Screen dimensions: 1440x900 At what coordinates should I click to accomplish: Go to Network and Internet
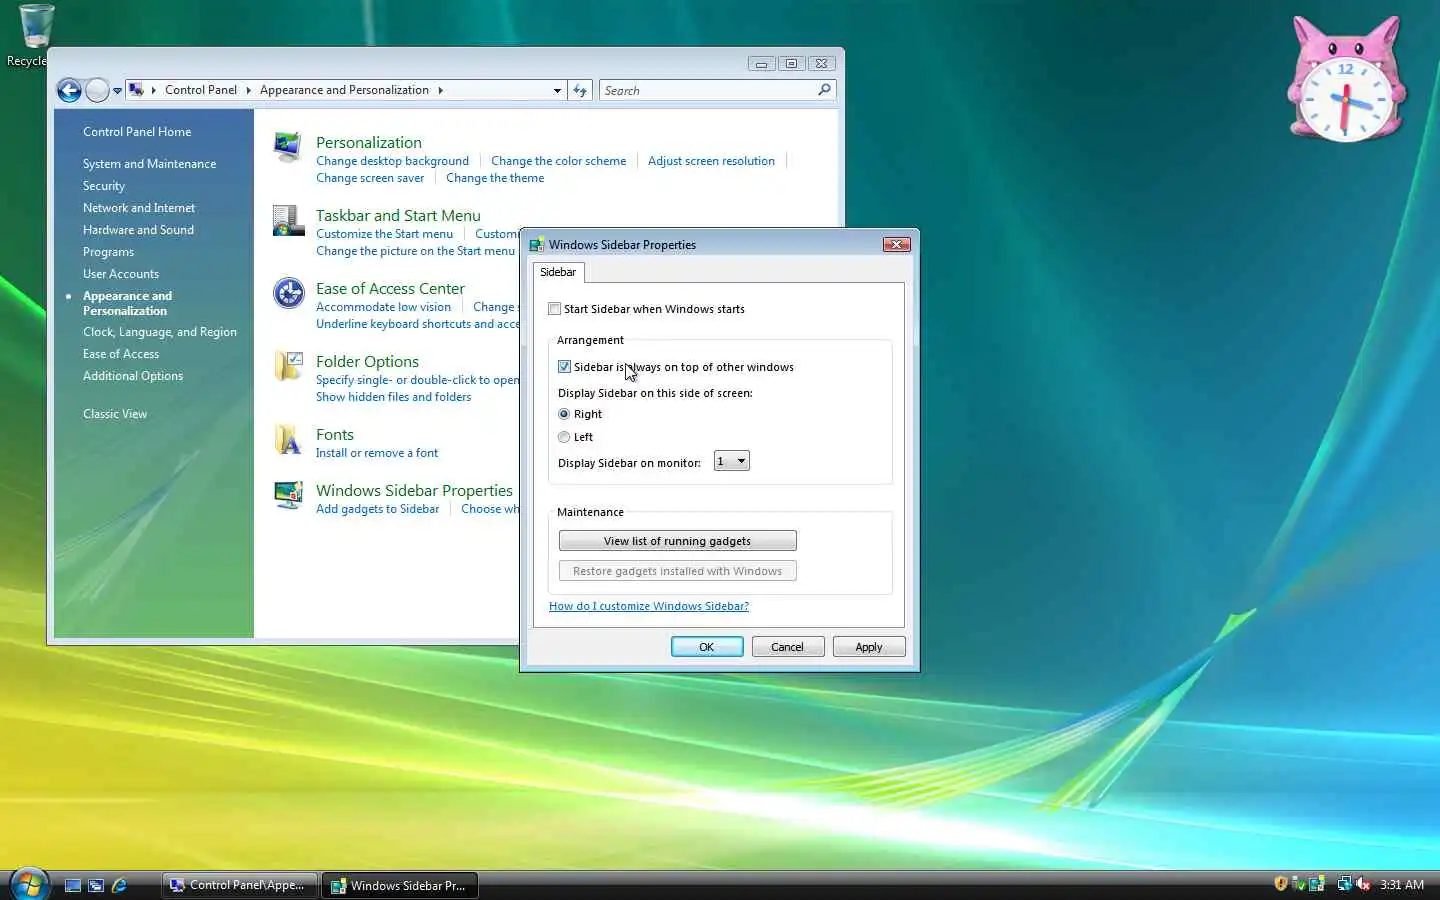coord(139,208)
